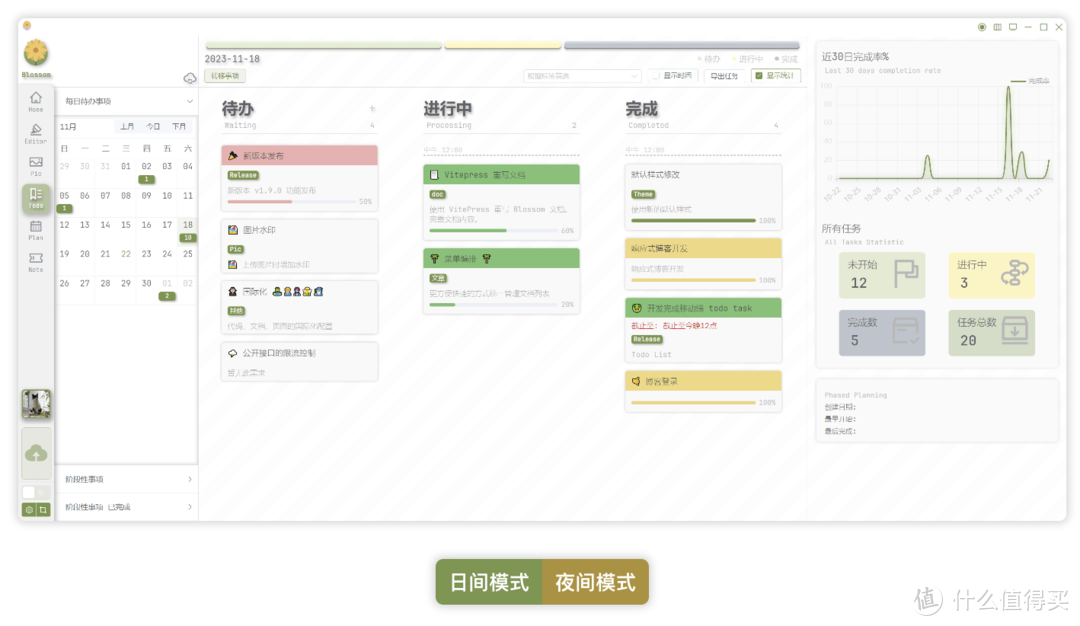Screen dimensions: 1080x626
Task: Open the Pic panel in sidebar
Action: point(35,163)
